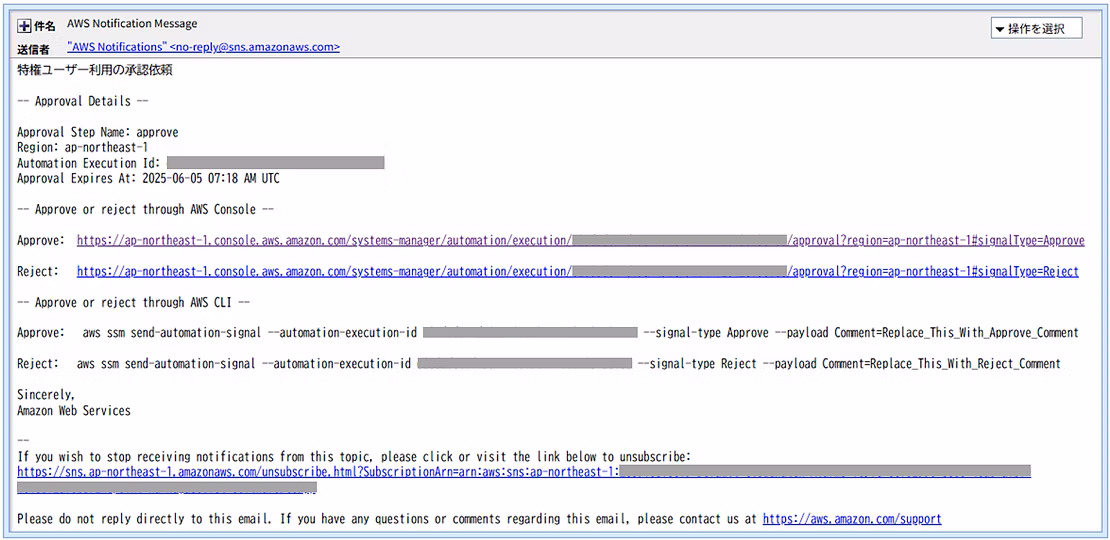
Task: Click the Approve aws ssm send-automation-signal command
Action: coord(580,333)
